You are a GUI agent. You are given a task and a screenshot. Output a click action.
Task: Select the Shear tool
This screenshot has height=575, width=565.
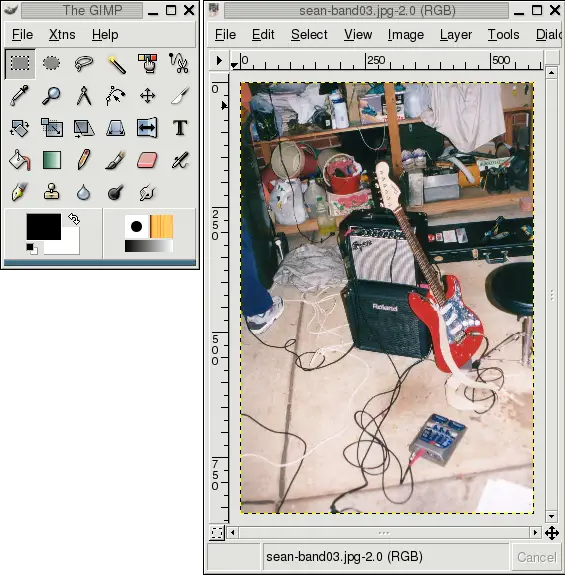click(84, 128)
